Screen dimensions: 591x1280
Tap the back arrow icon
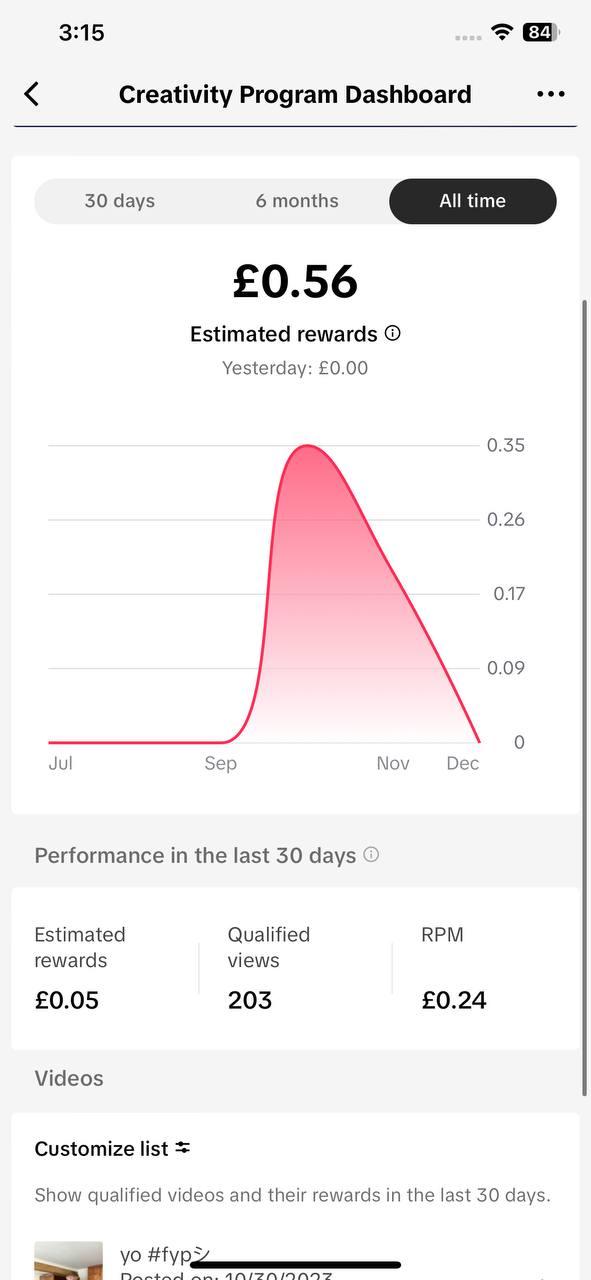coord(32,94)
